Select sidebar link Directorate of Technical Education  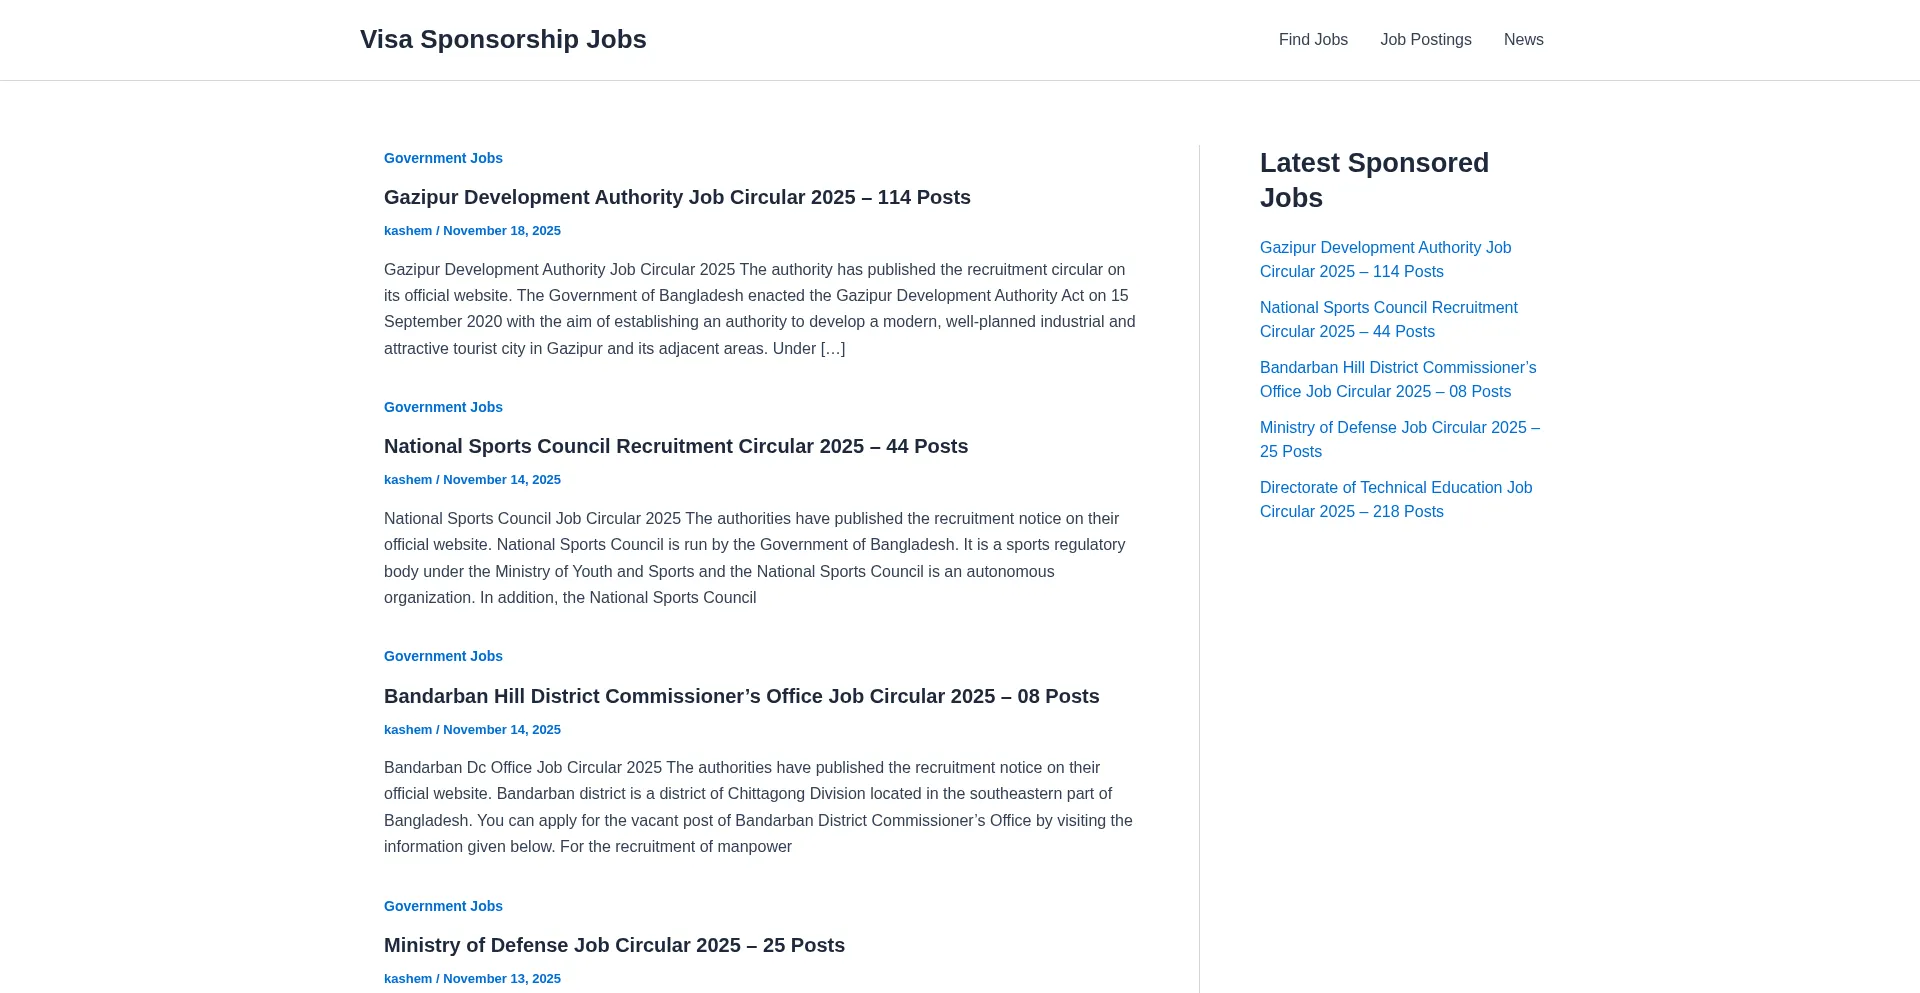coord(1395,499)
